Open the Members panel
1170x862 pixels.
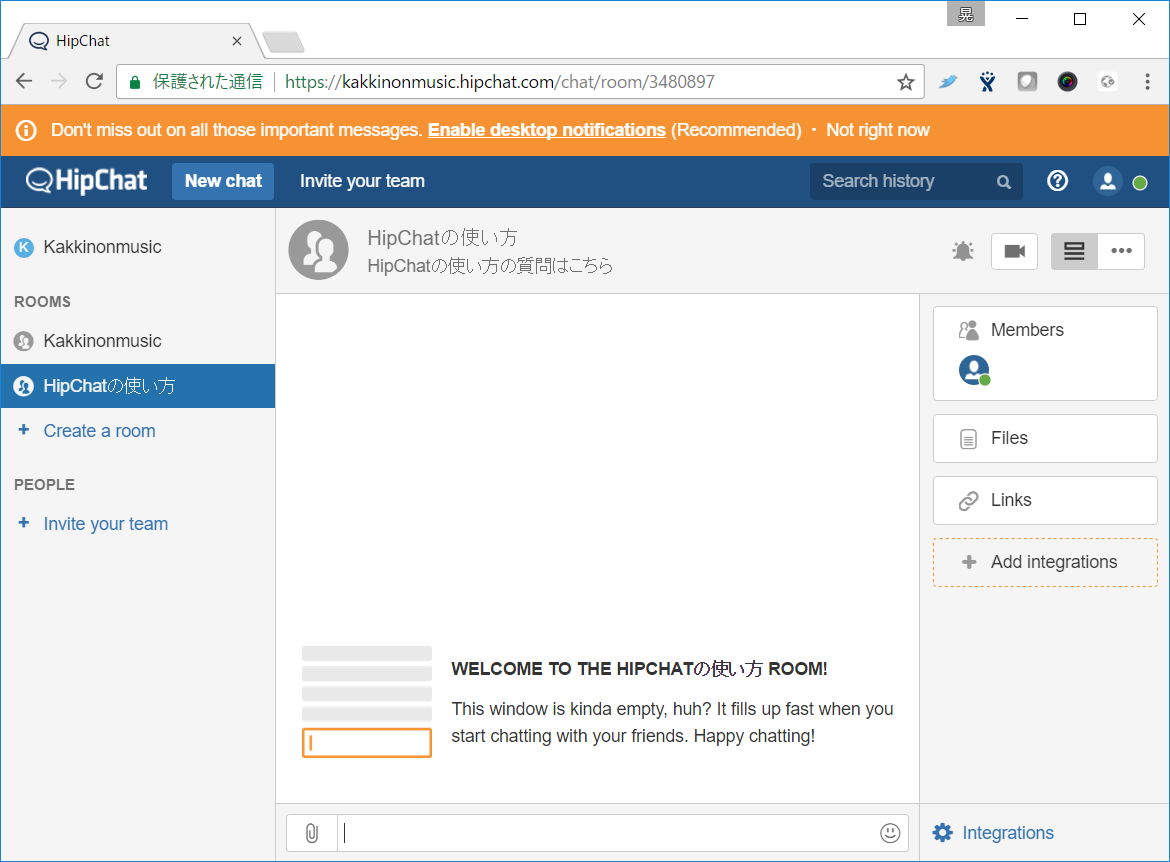coord(1045,353)
